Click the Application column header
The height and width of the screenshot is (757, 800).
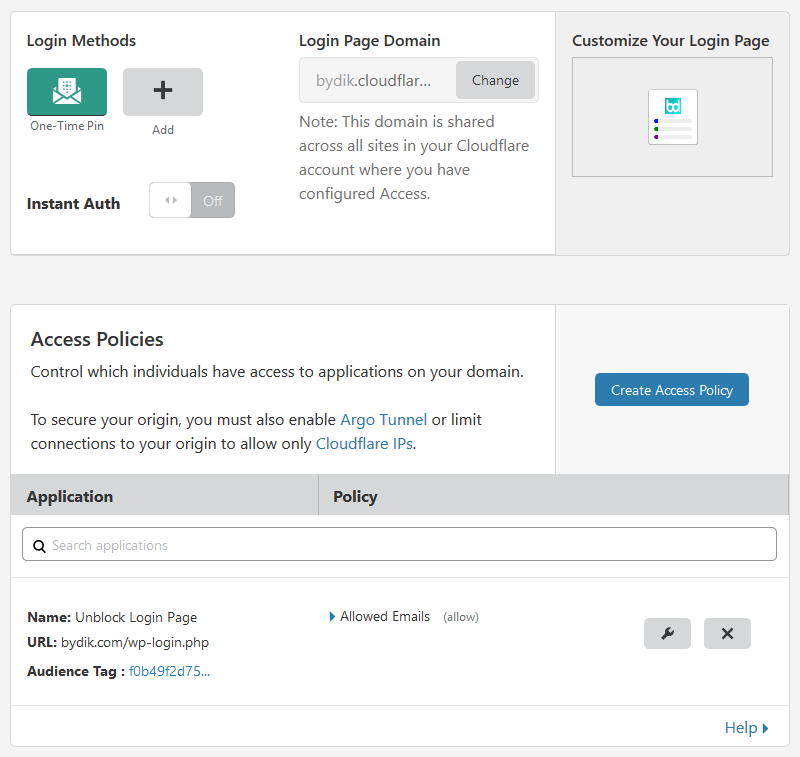coord(69,496)
